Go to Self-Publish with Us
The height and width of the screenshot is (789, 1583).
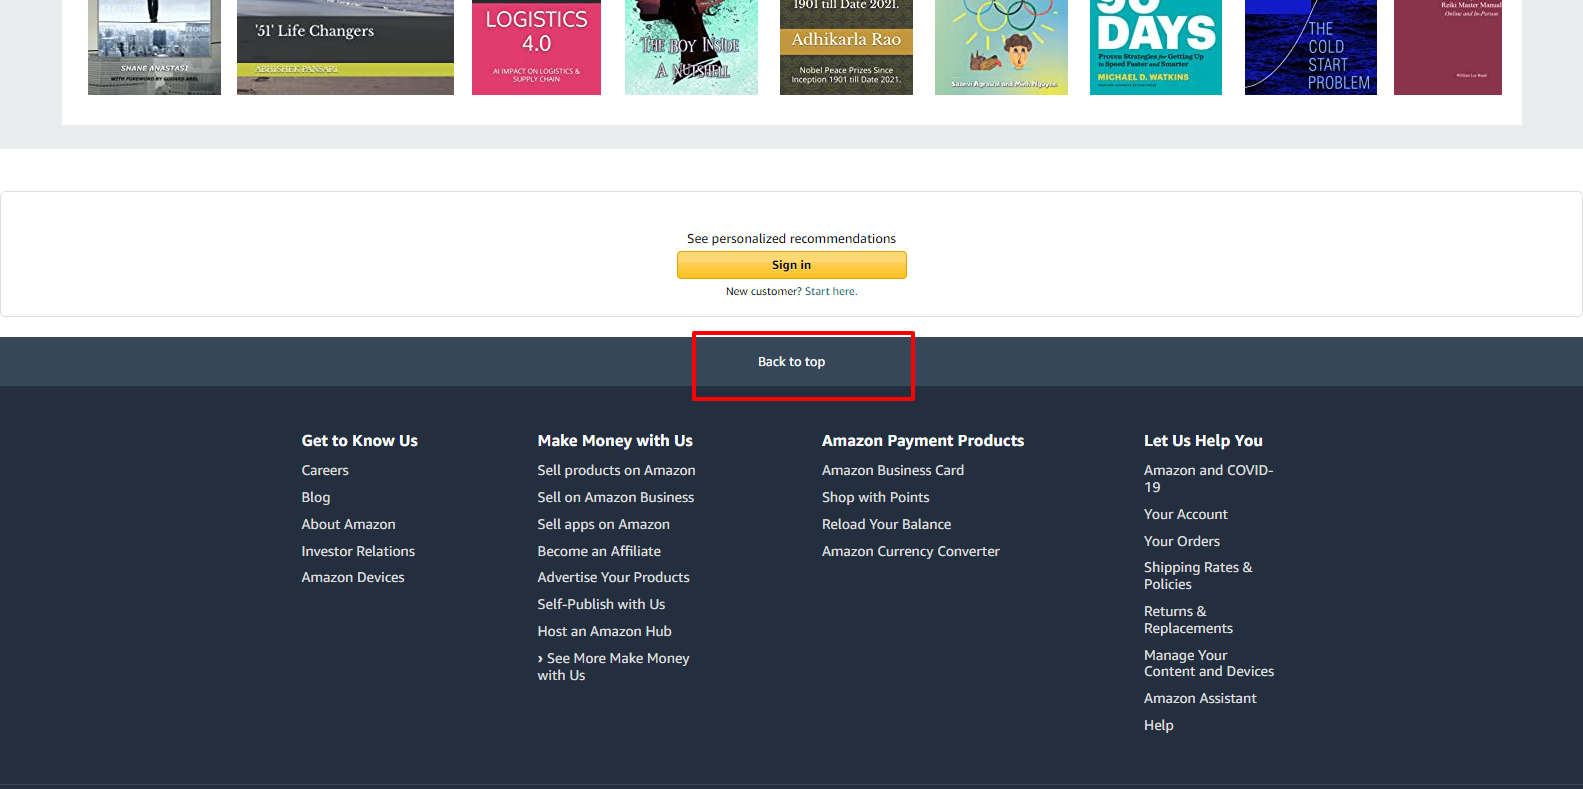pyautogui.click(x=601, y=604)
